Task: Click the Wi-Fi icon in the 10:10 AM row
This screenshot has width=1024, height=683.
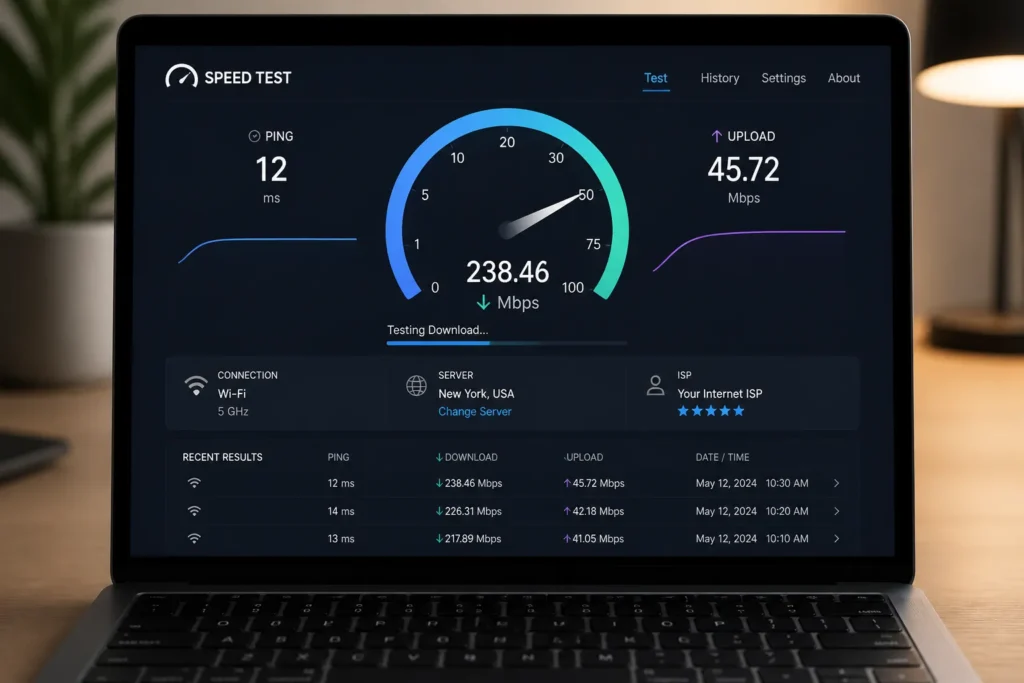Action: pyautogui.click(x=194, y=538)
